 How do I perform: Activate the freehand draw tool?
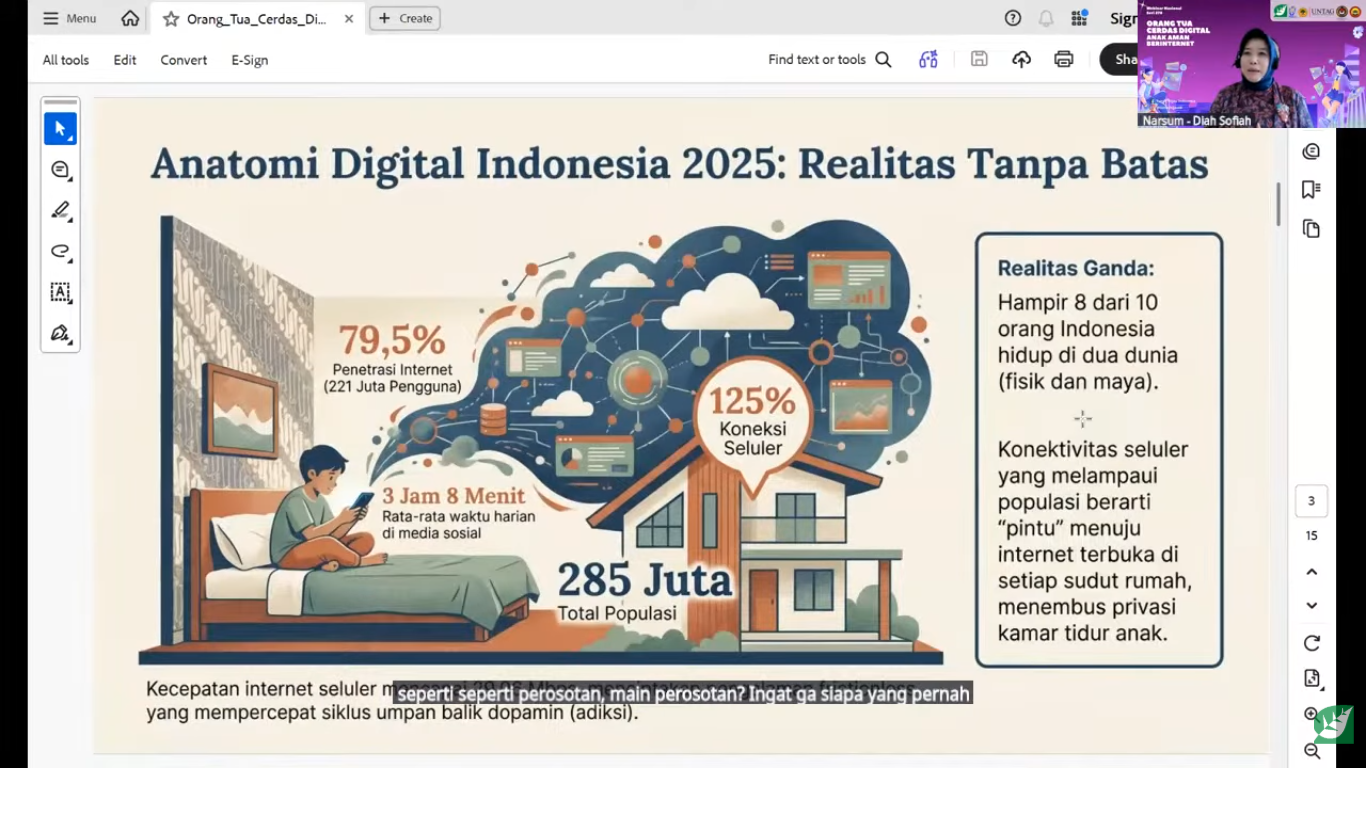tap(60, 252)
